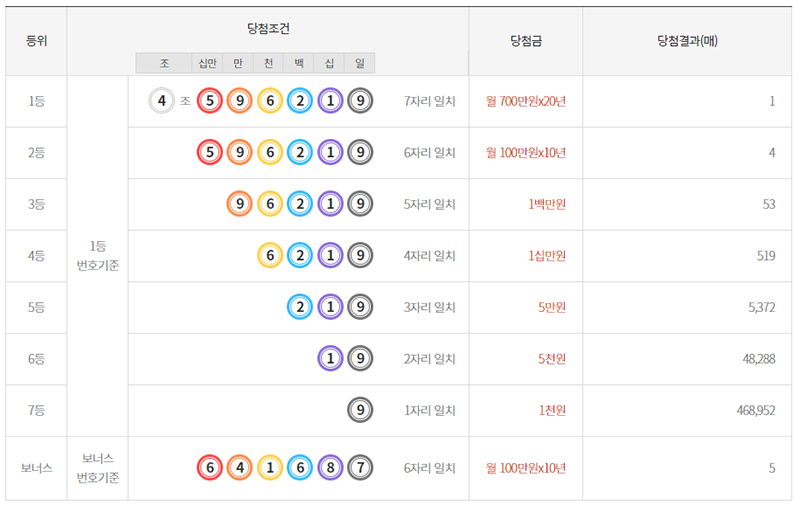Click gray ball 9 in the 6등 row
Viewport: 800px width, 505px height.
click(360, 358)
